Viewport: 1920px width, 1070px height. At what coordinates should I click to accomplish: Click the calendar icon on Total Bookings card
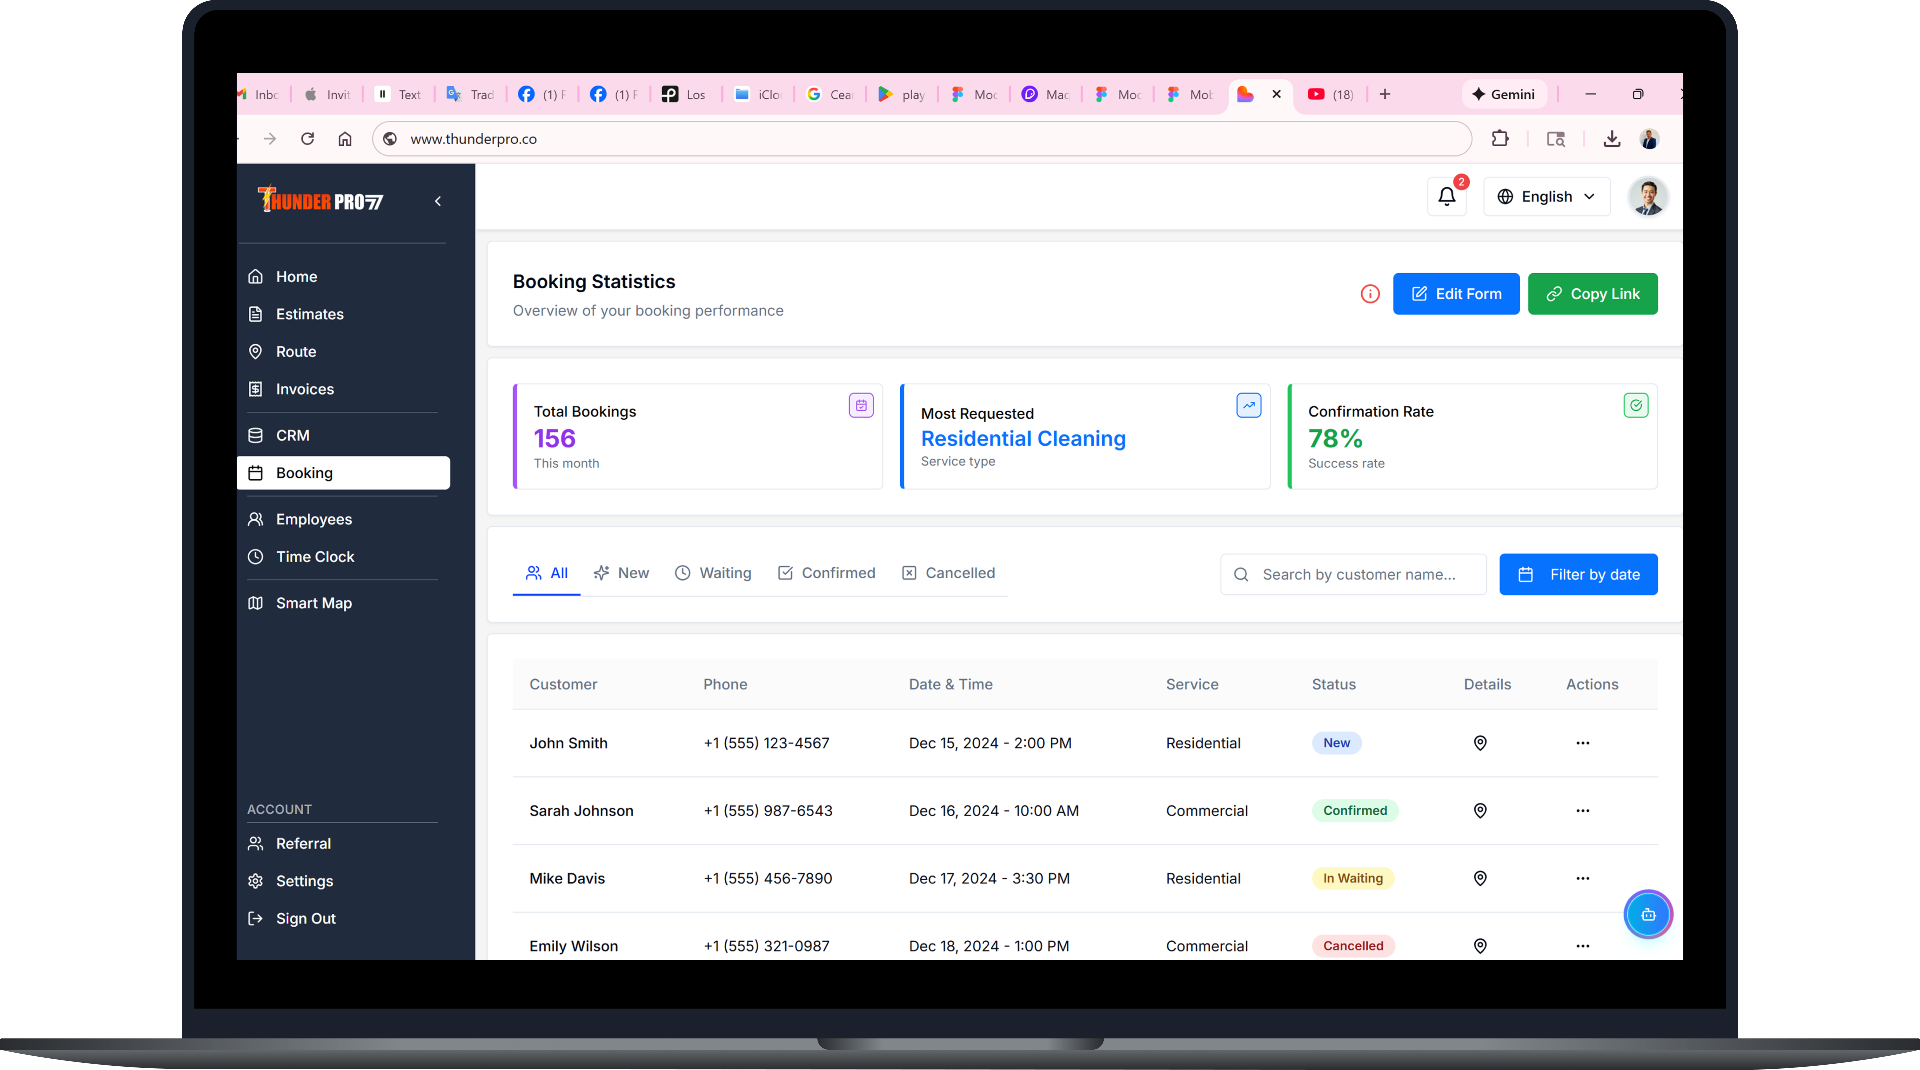click(x=861, y=405)
